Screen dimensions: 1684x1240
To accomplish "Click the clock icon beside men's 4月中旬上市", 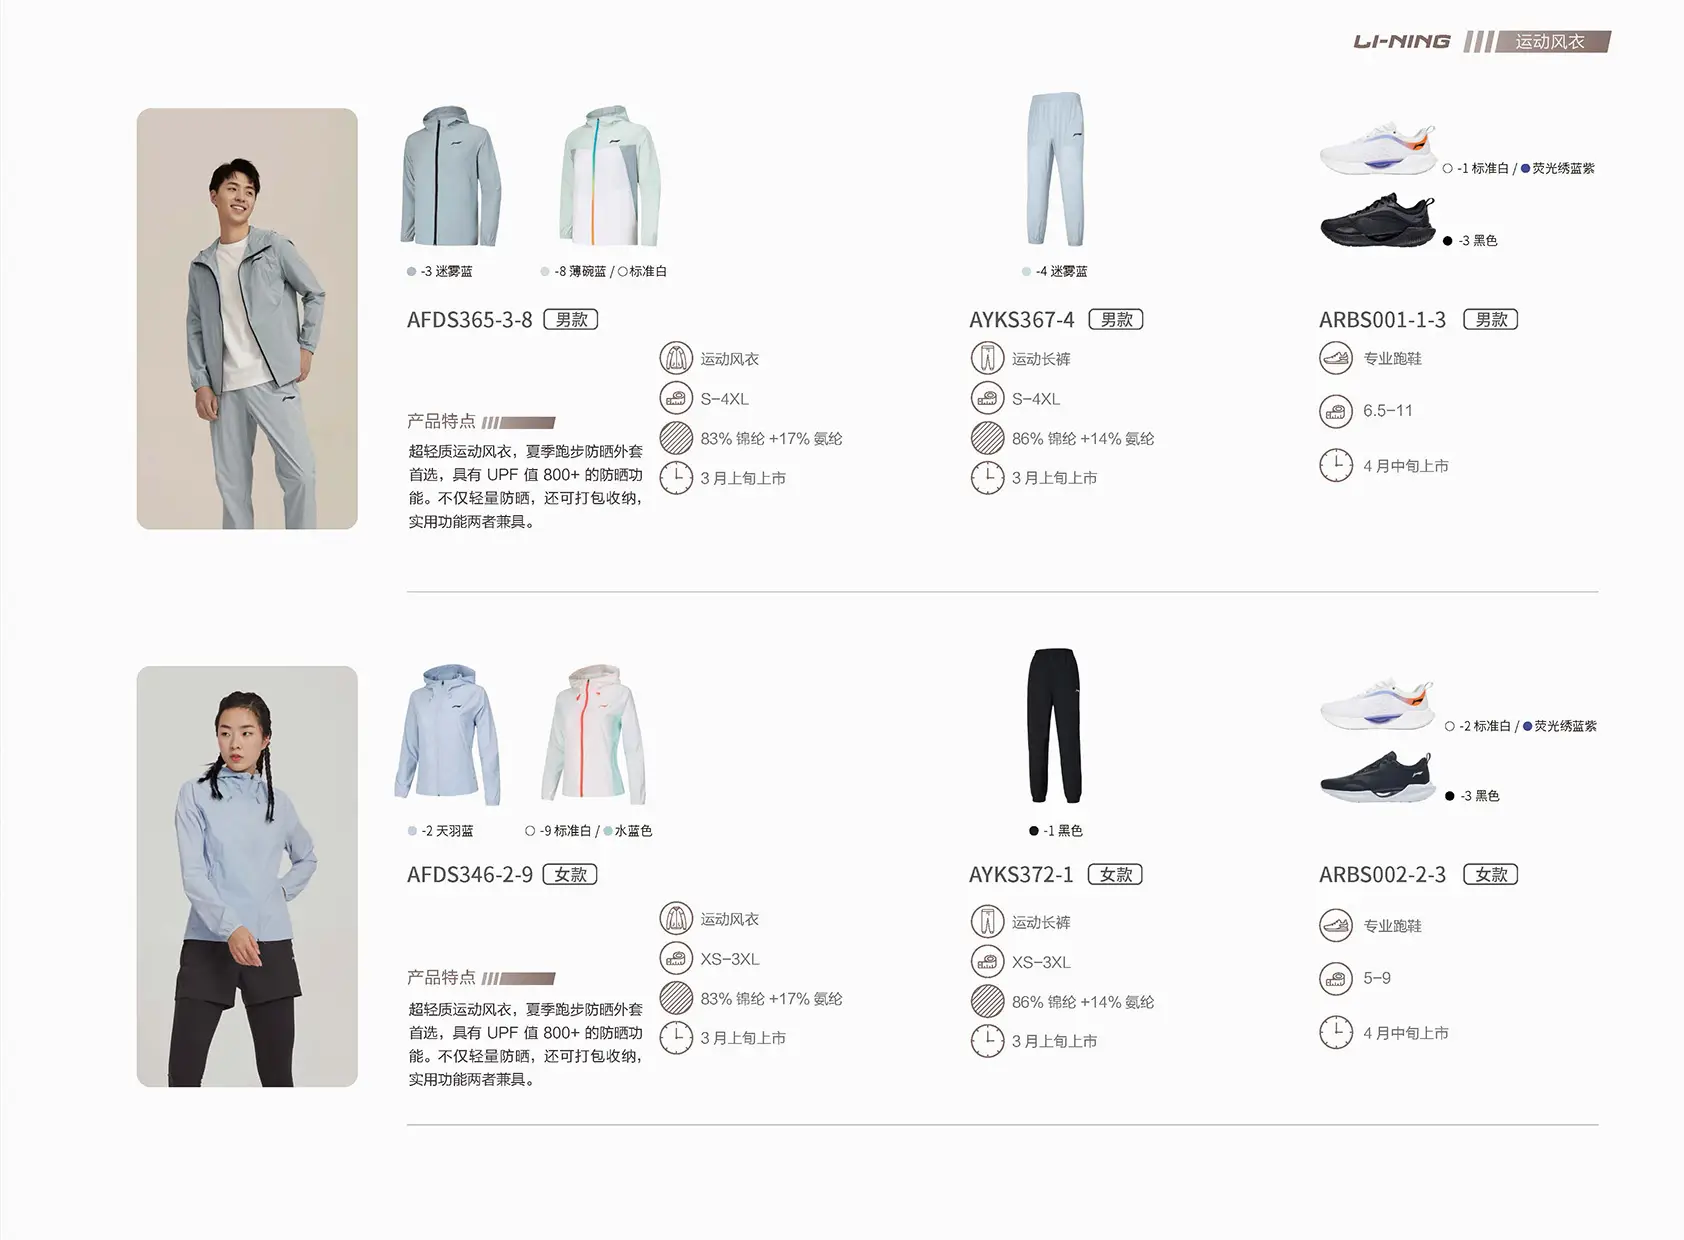I will pos(1336,465).
